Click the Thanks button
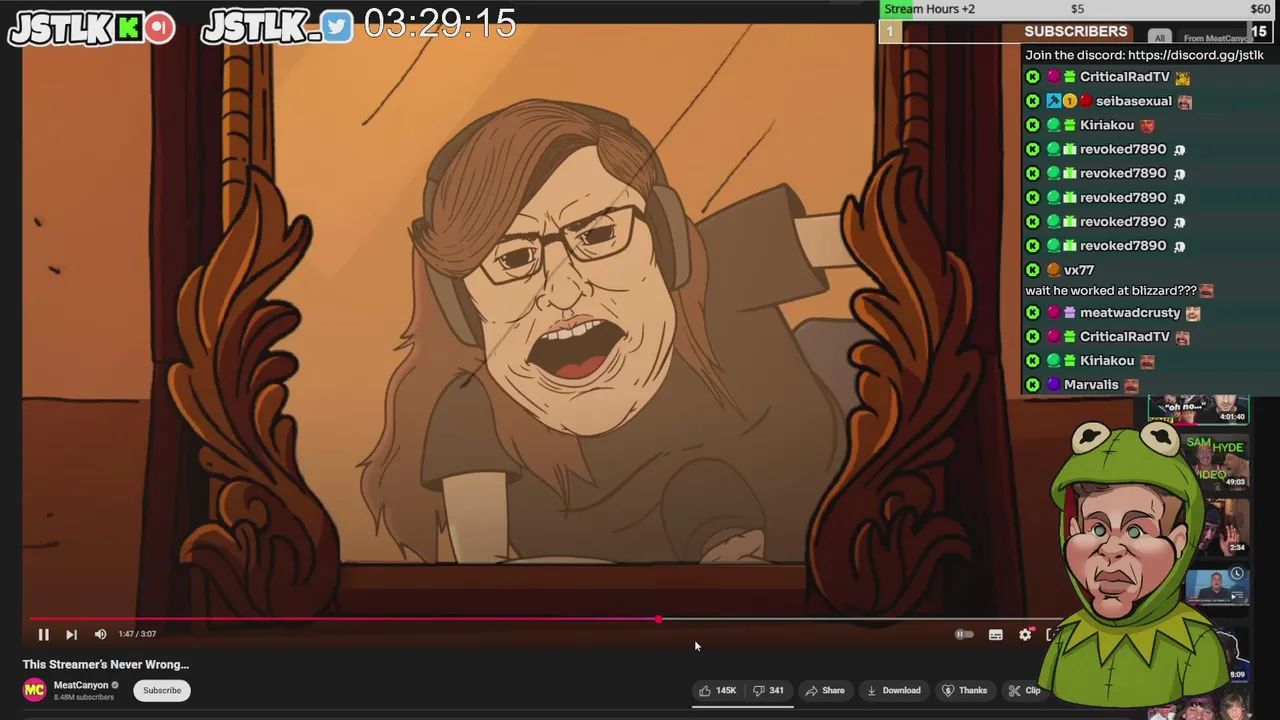 964,690
